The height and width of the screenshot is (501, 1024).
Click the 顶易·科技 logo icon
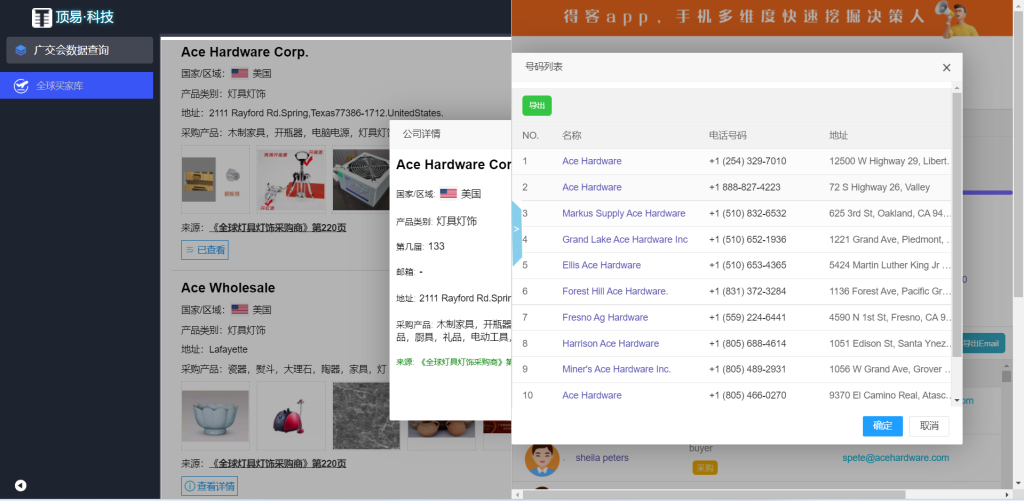(42, 17)
